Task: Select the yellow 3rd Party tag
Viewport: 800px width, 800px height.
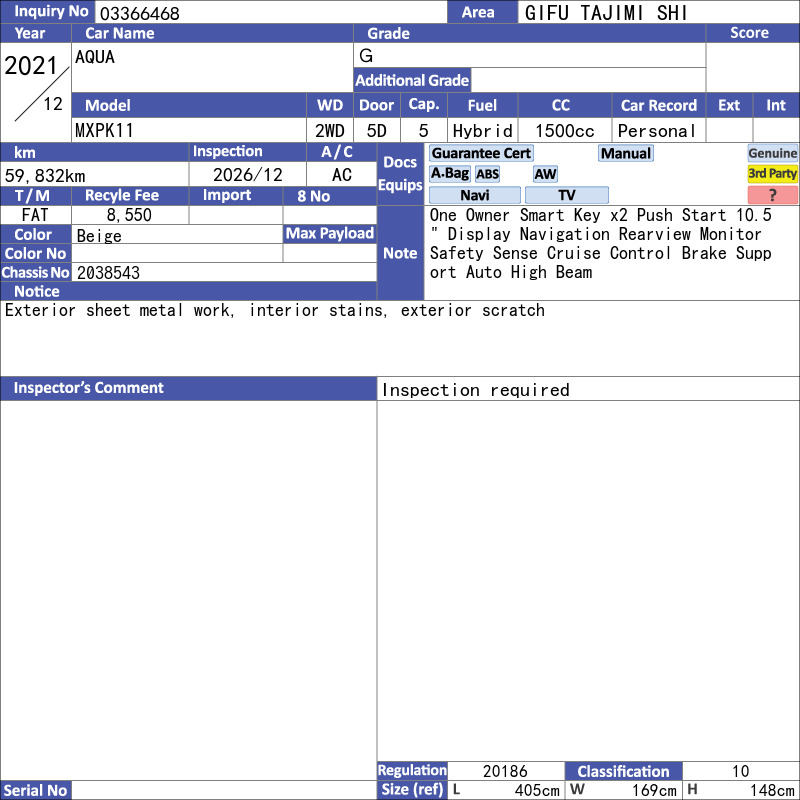Action: (773, 174)
